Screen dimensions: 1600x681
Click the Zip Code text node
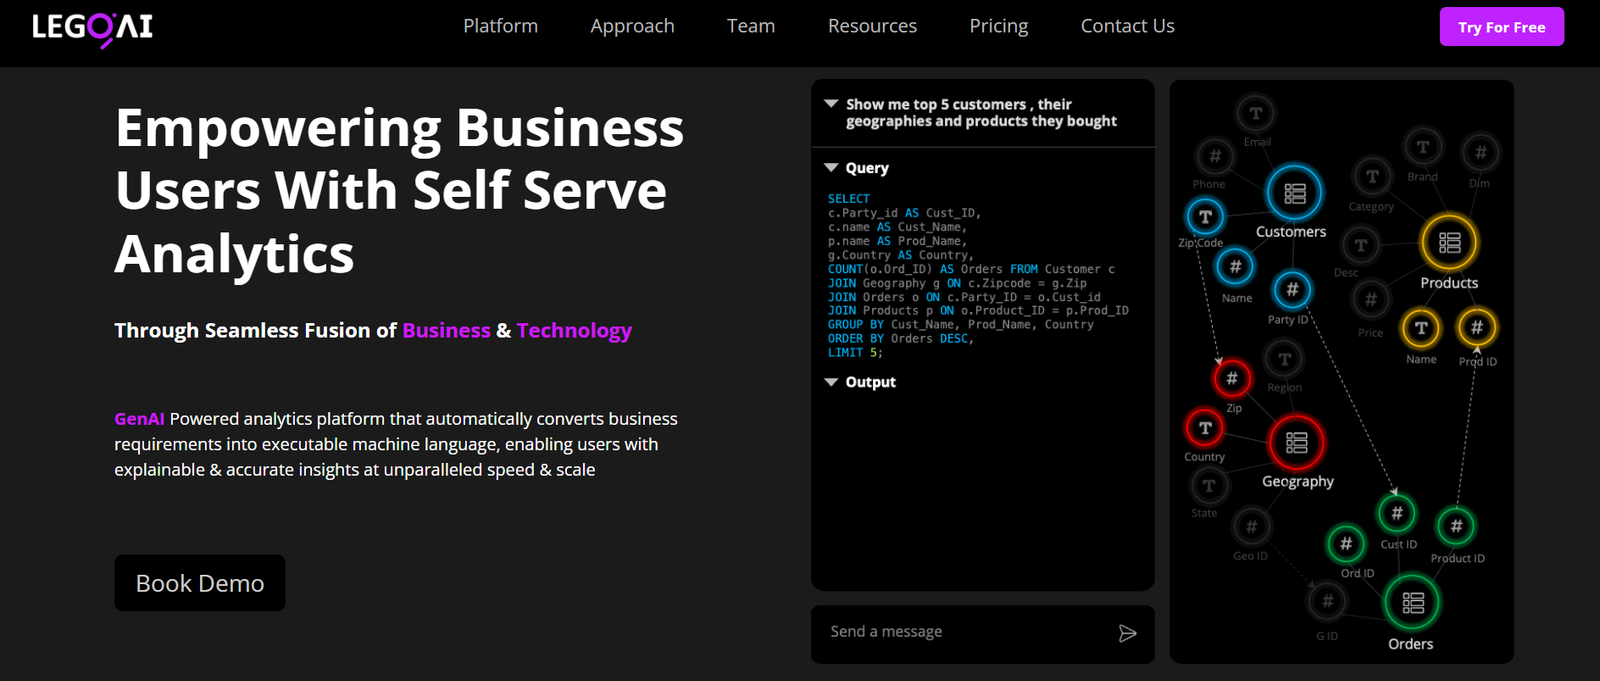click(x=1205, y=216)
